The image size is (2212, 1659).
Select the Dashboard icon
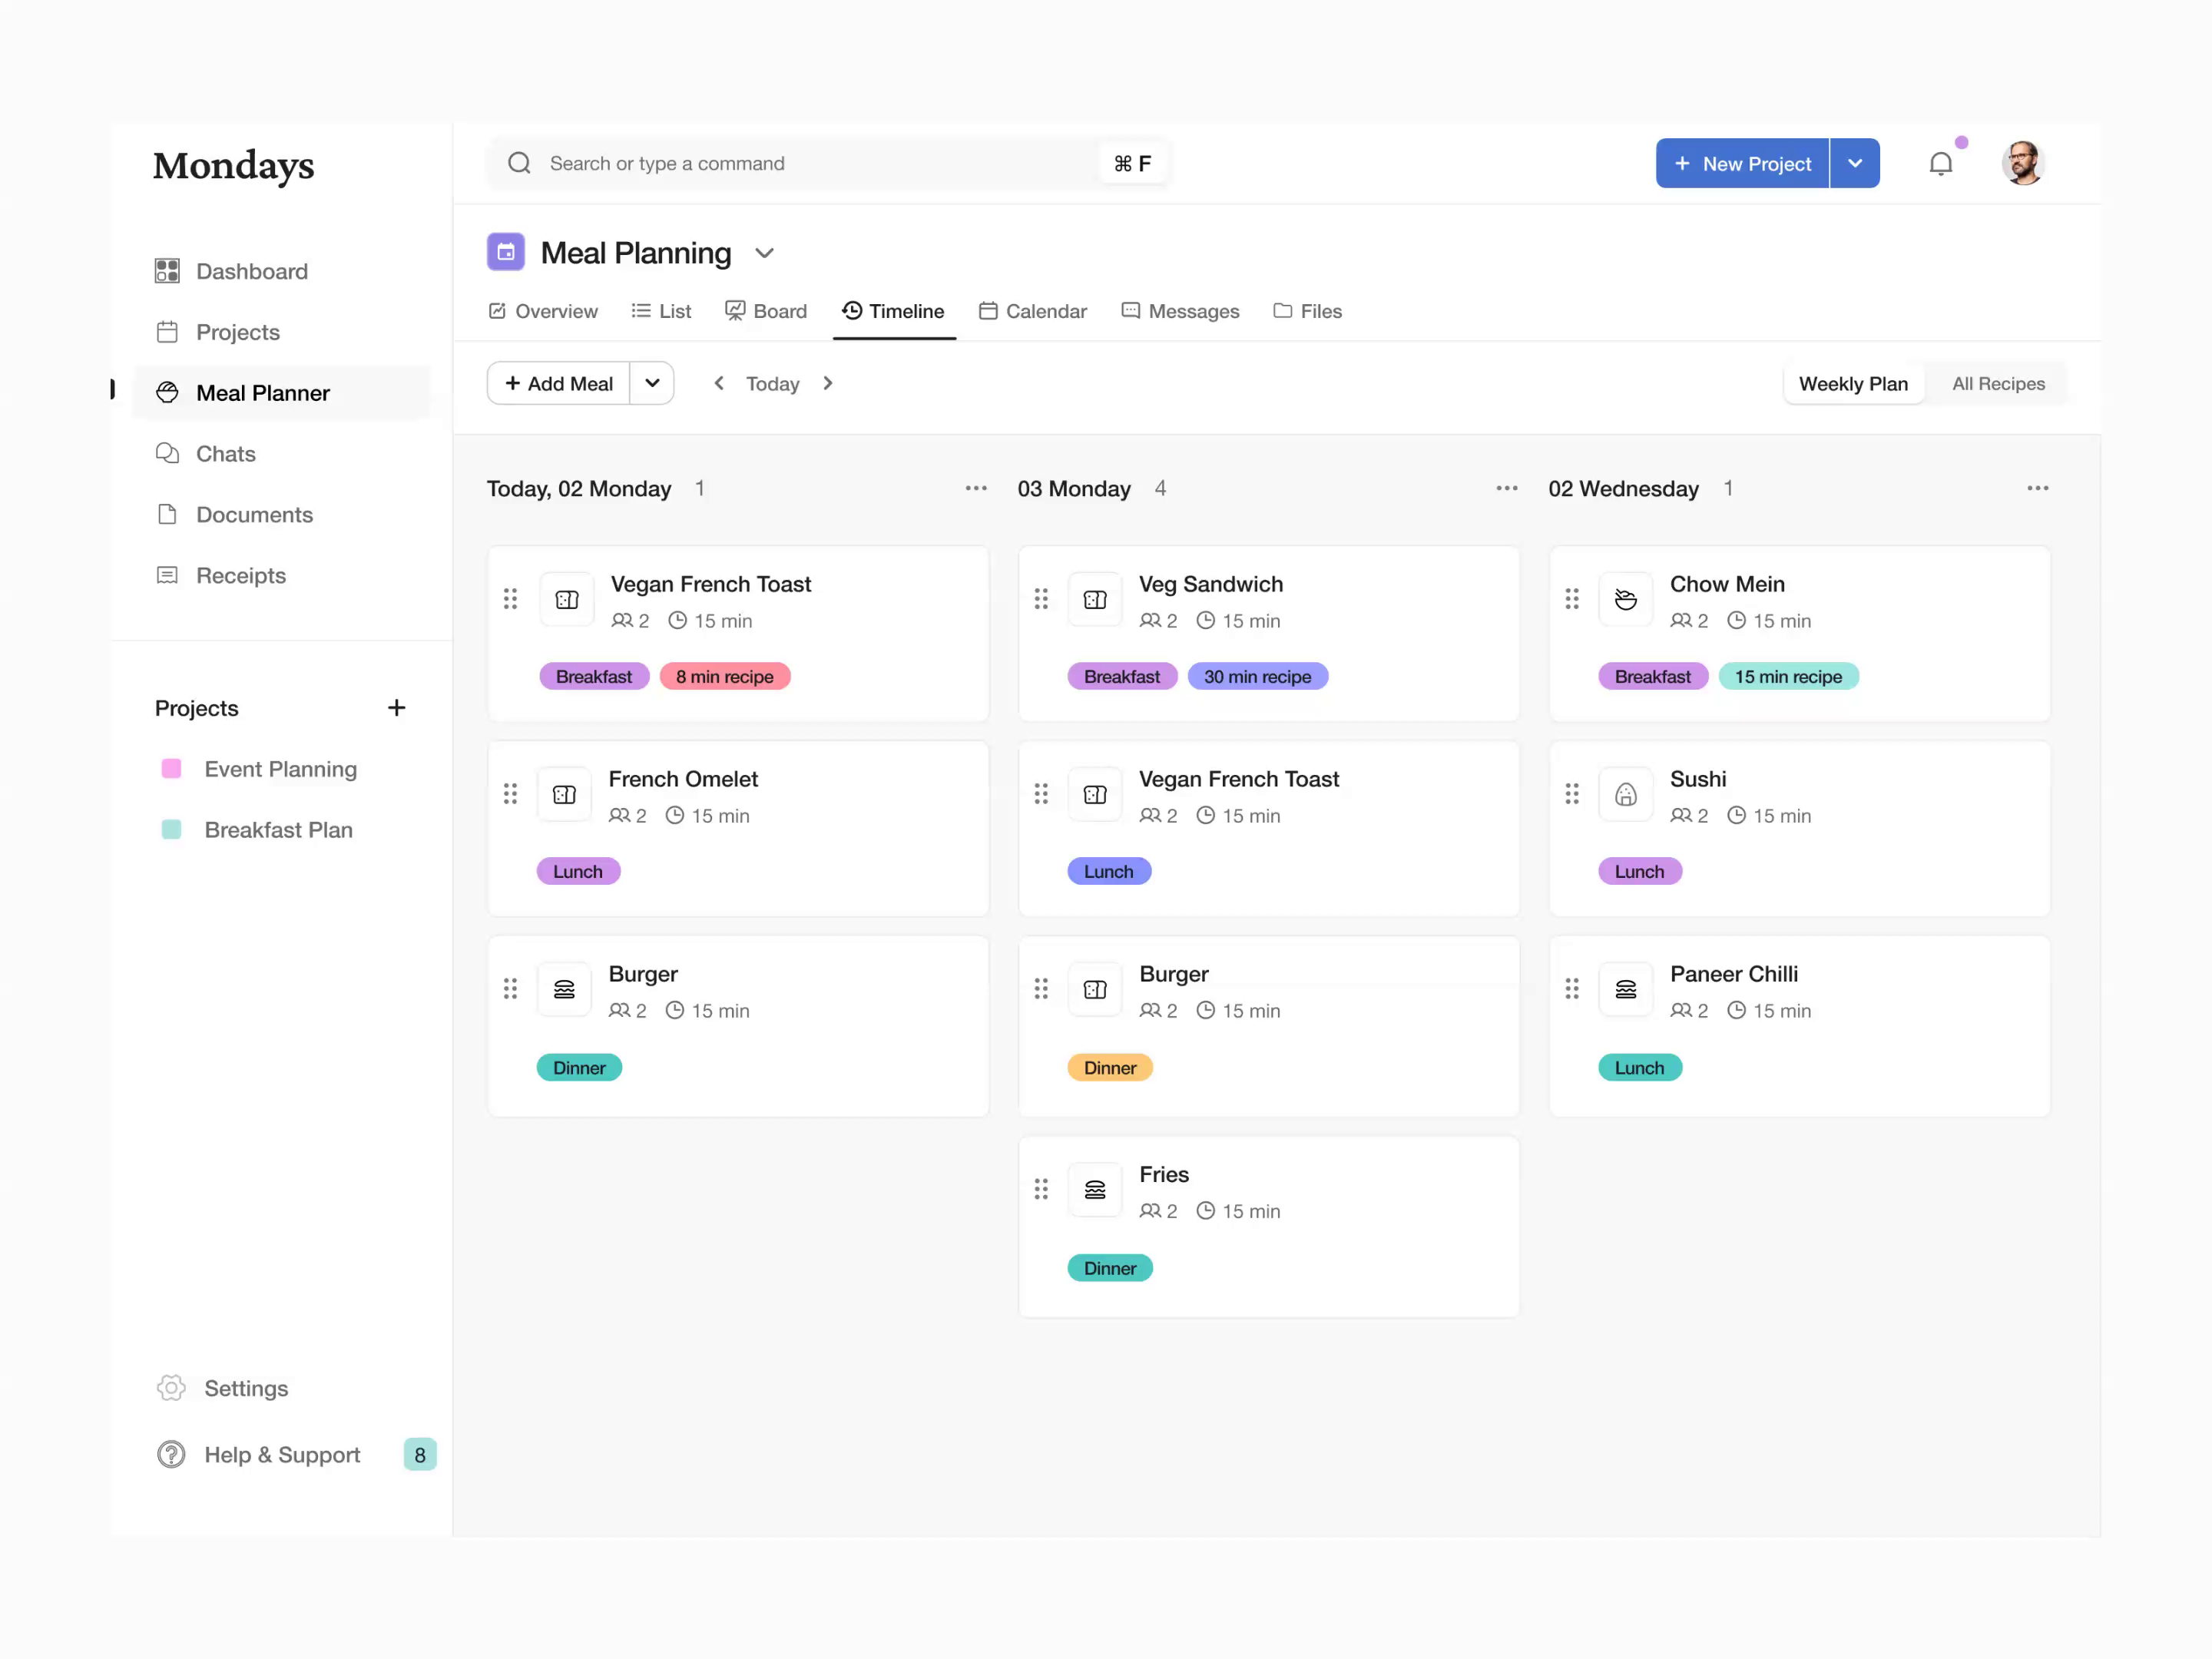coord(168,271)
